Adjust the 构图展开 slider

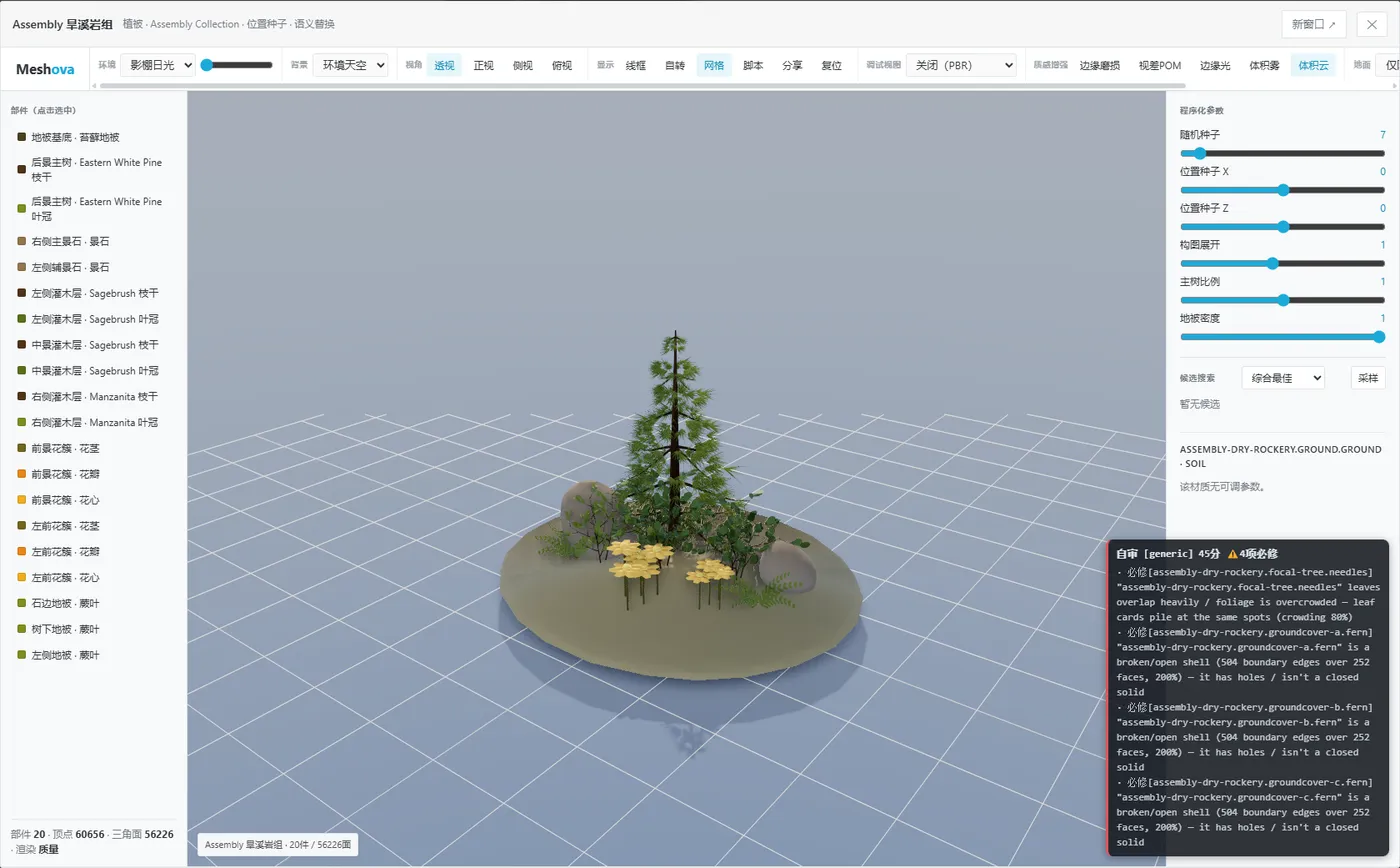click(1282, 263)
